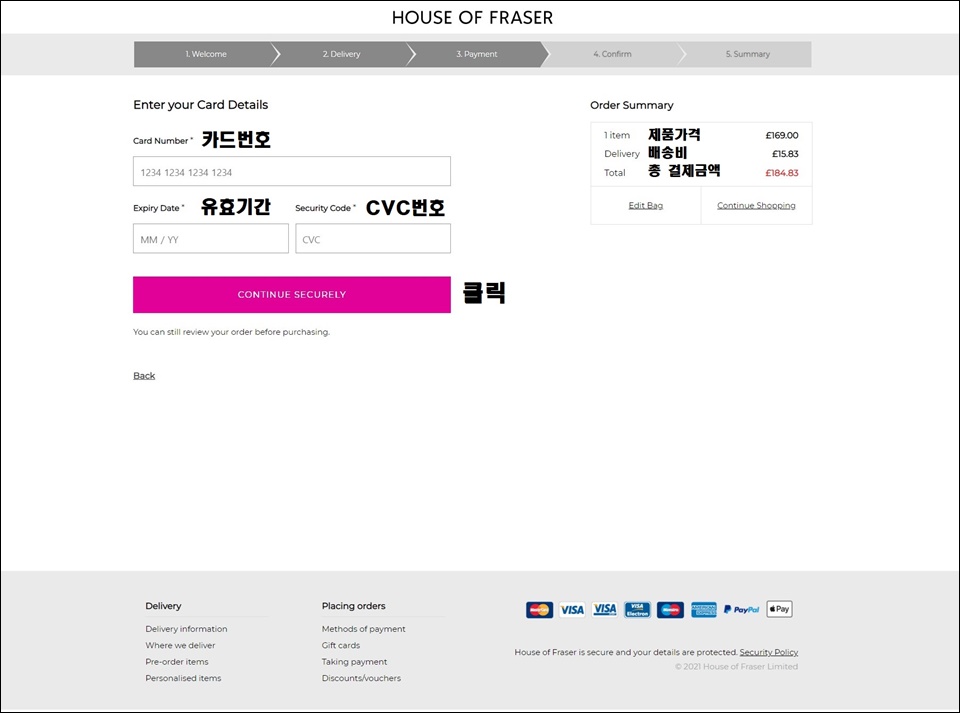960x713 pixels.
Task: Click the Maestro payment icon
Action: pos(670,610)
